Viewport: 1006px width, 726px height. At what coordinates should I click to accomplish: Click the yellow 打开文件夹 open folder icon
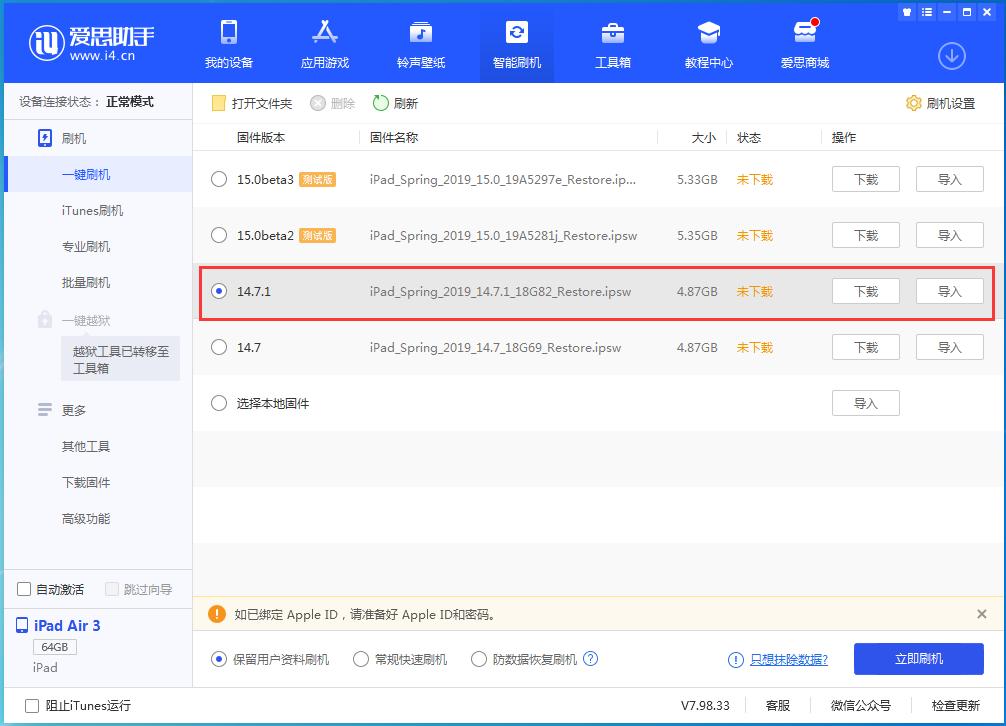[219, 102]
